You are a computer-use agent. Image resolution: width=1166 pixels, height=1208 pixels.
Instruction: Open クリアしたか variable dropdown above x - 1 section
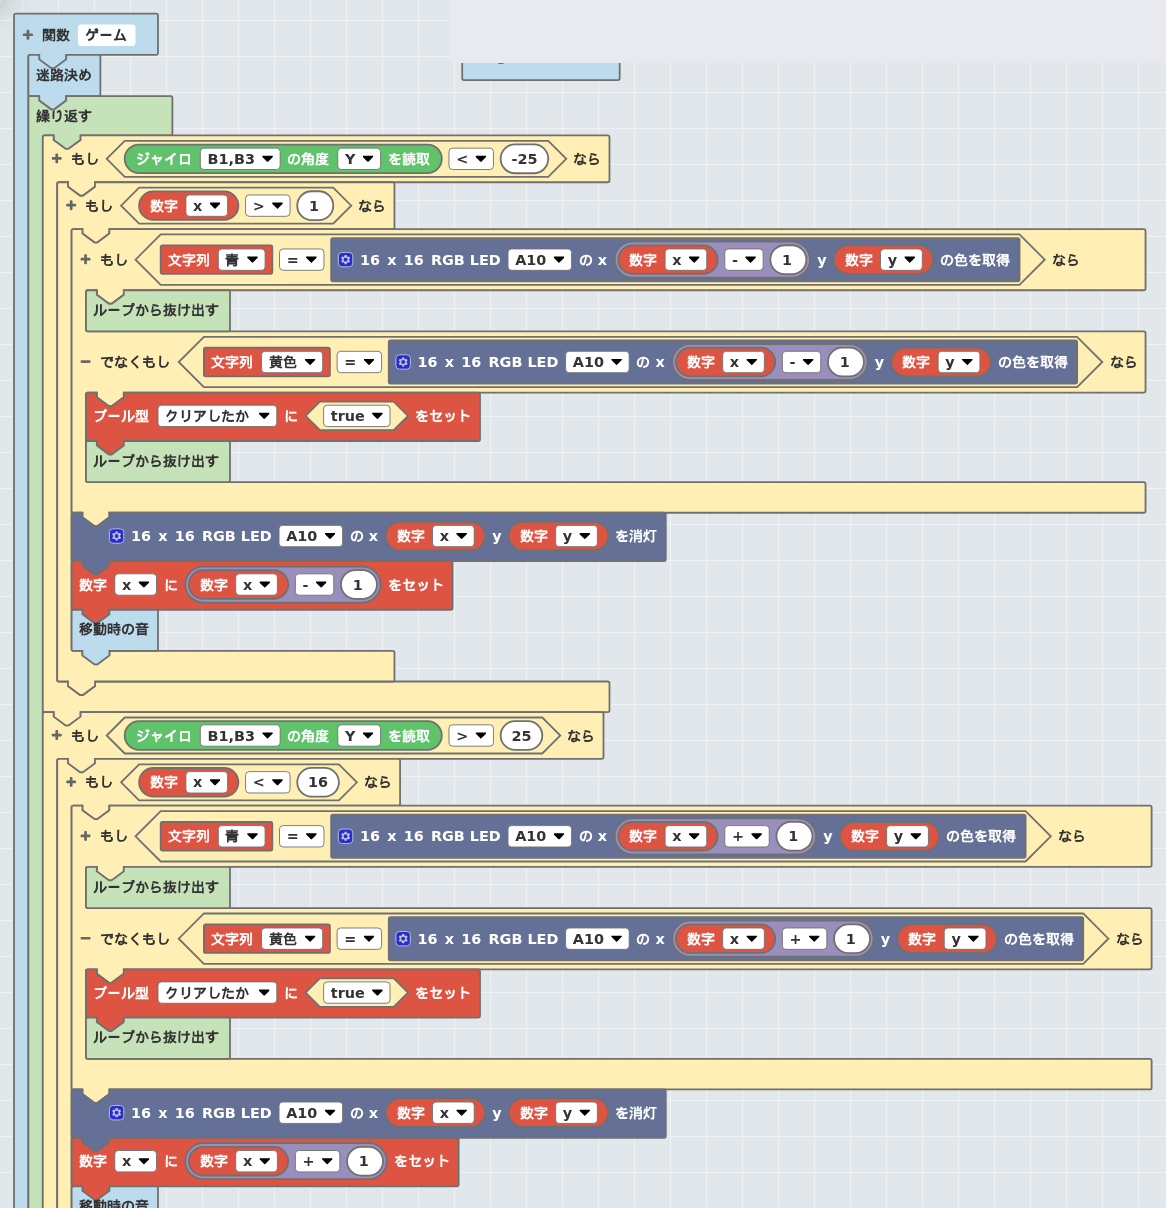click(x=217, y=416)
